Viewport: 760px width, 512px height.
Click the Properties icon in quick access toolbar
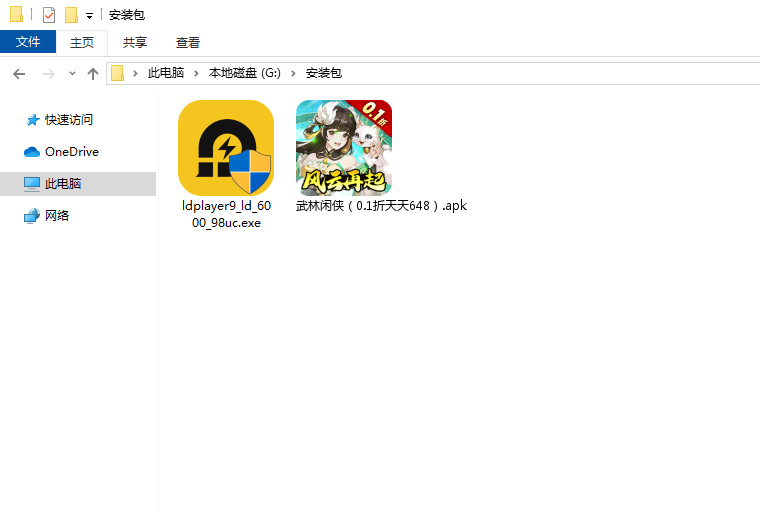(x=49, y=15)
